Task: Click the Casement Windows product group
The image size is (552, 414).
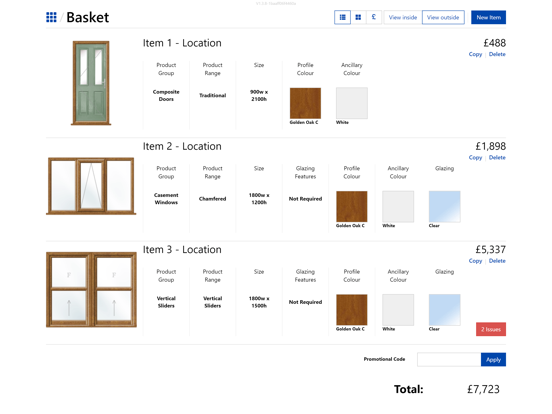Action: (166, 199)
